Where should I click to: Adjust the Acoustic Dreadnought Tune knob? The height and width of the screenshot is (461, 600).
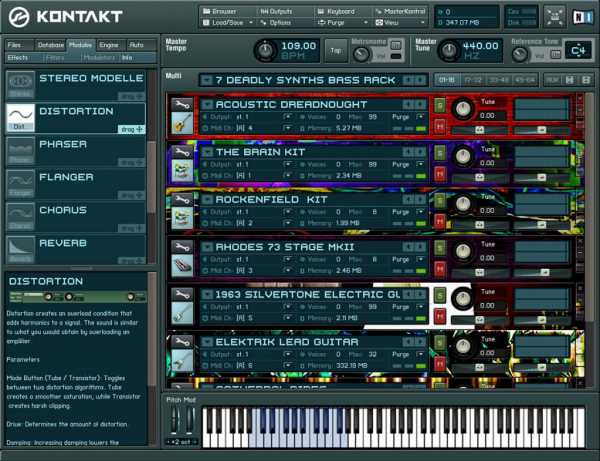(x=463, y=108)
